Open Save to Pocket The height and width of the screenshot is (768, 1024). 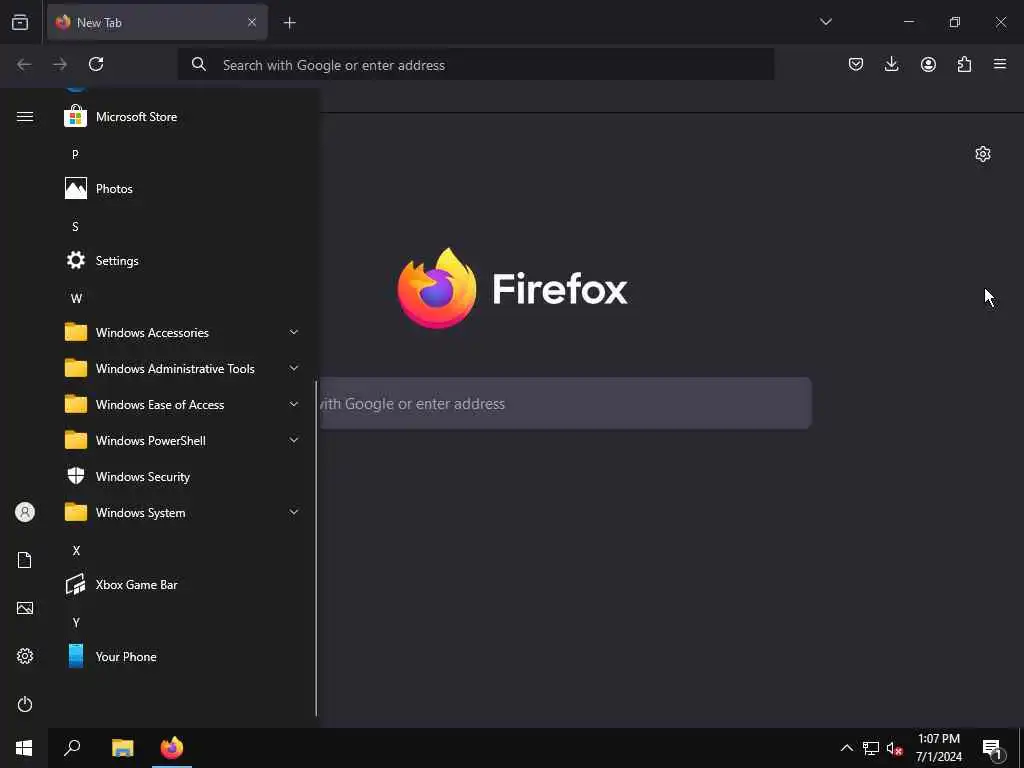pyautogui.click(x=856, y=64)
